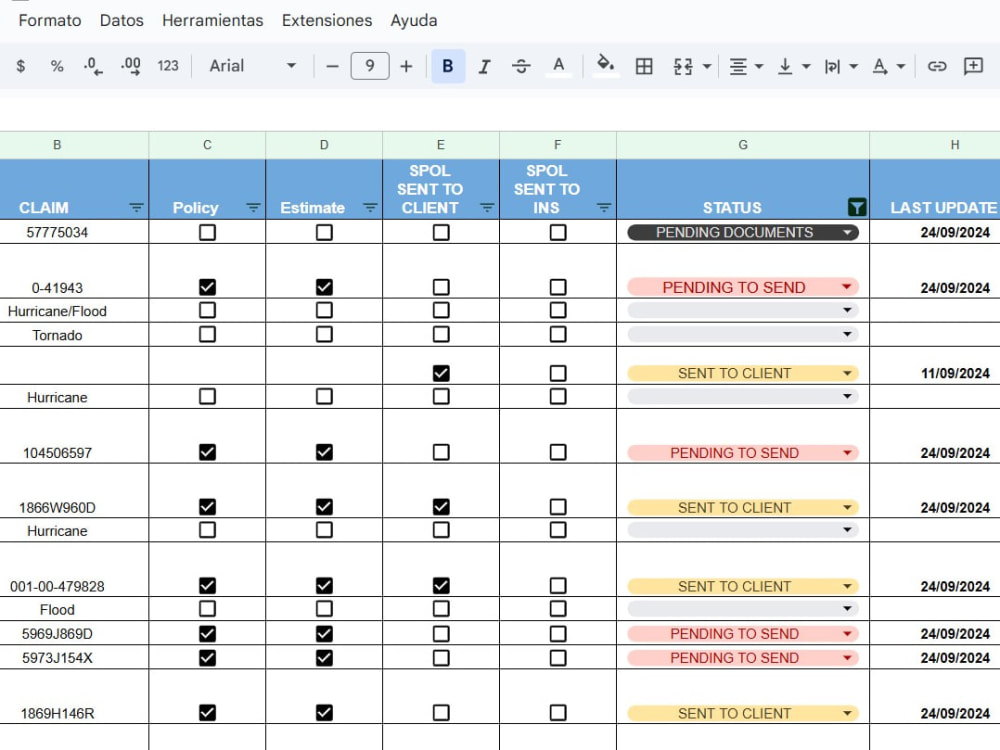Open SPOL SENT TO CLIENT filter icon
This screenshot has height=750, width=1000.
(487, 208)
